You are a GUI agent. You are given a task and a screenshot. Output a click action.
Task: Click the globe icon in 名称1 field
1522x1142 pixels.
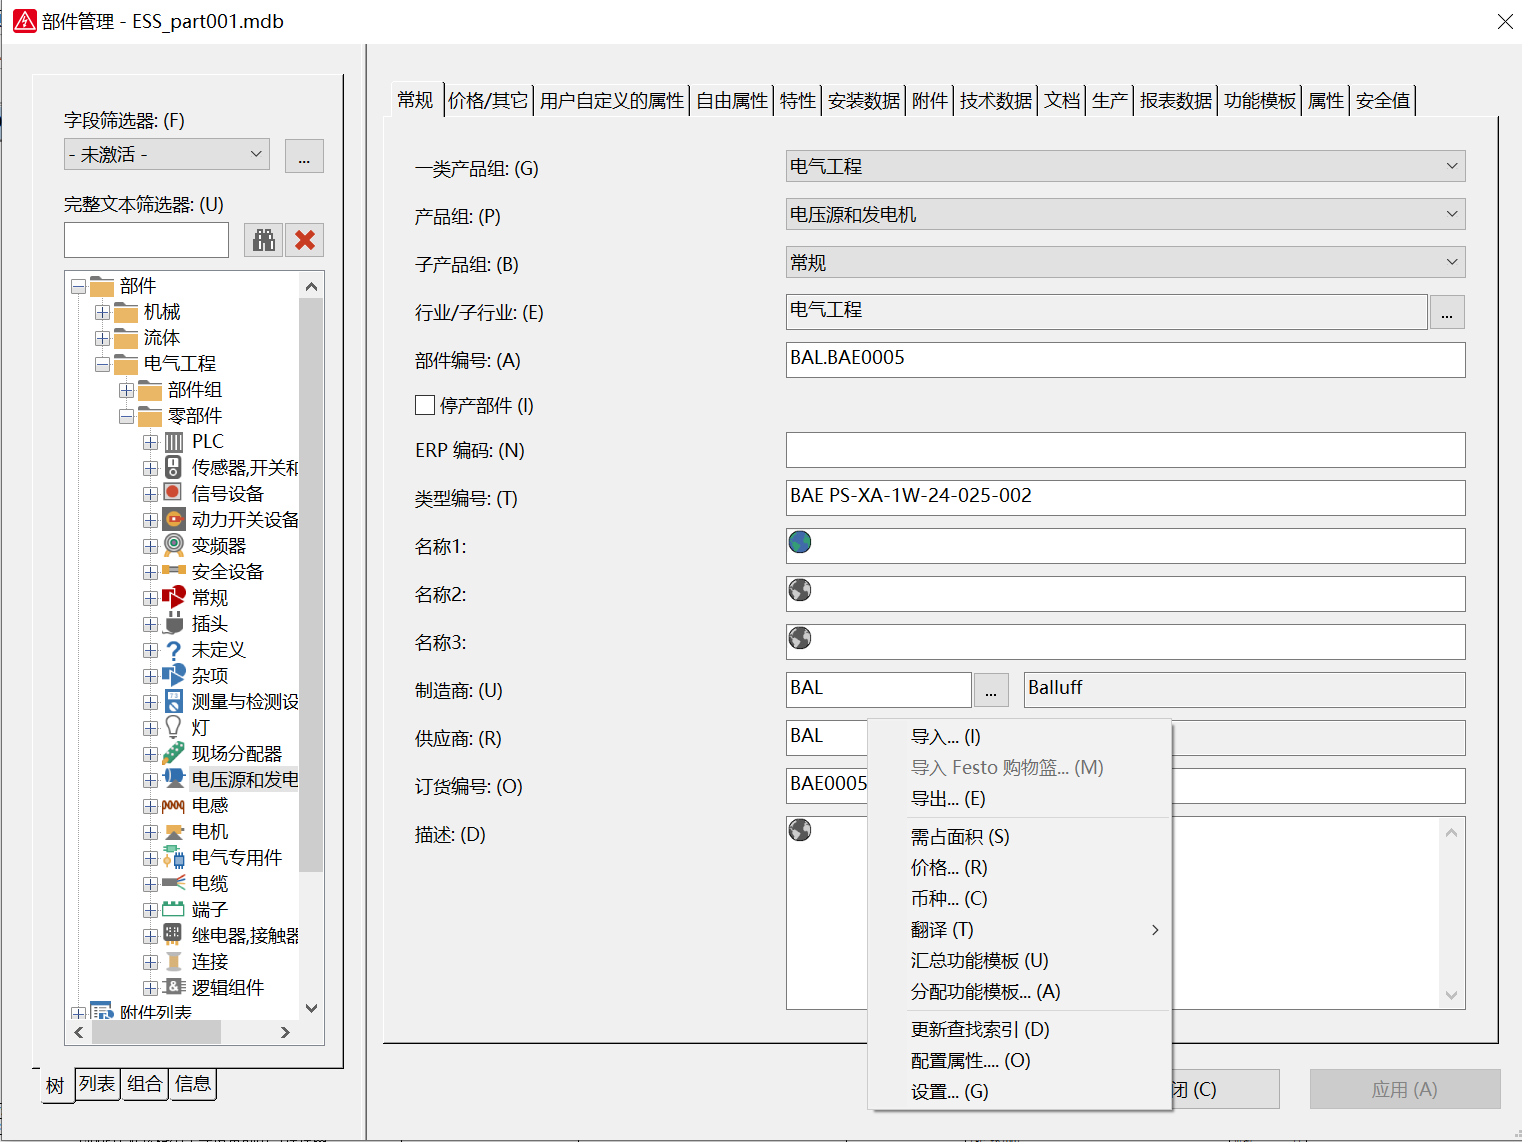click(800, 542)
